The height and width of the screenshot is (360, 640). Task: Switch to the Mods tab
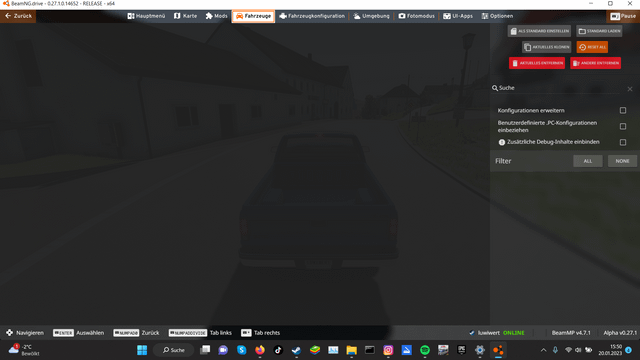pyautogui.click(x=216, y=16)
